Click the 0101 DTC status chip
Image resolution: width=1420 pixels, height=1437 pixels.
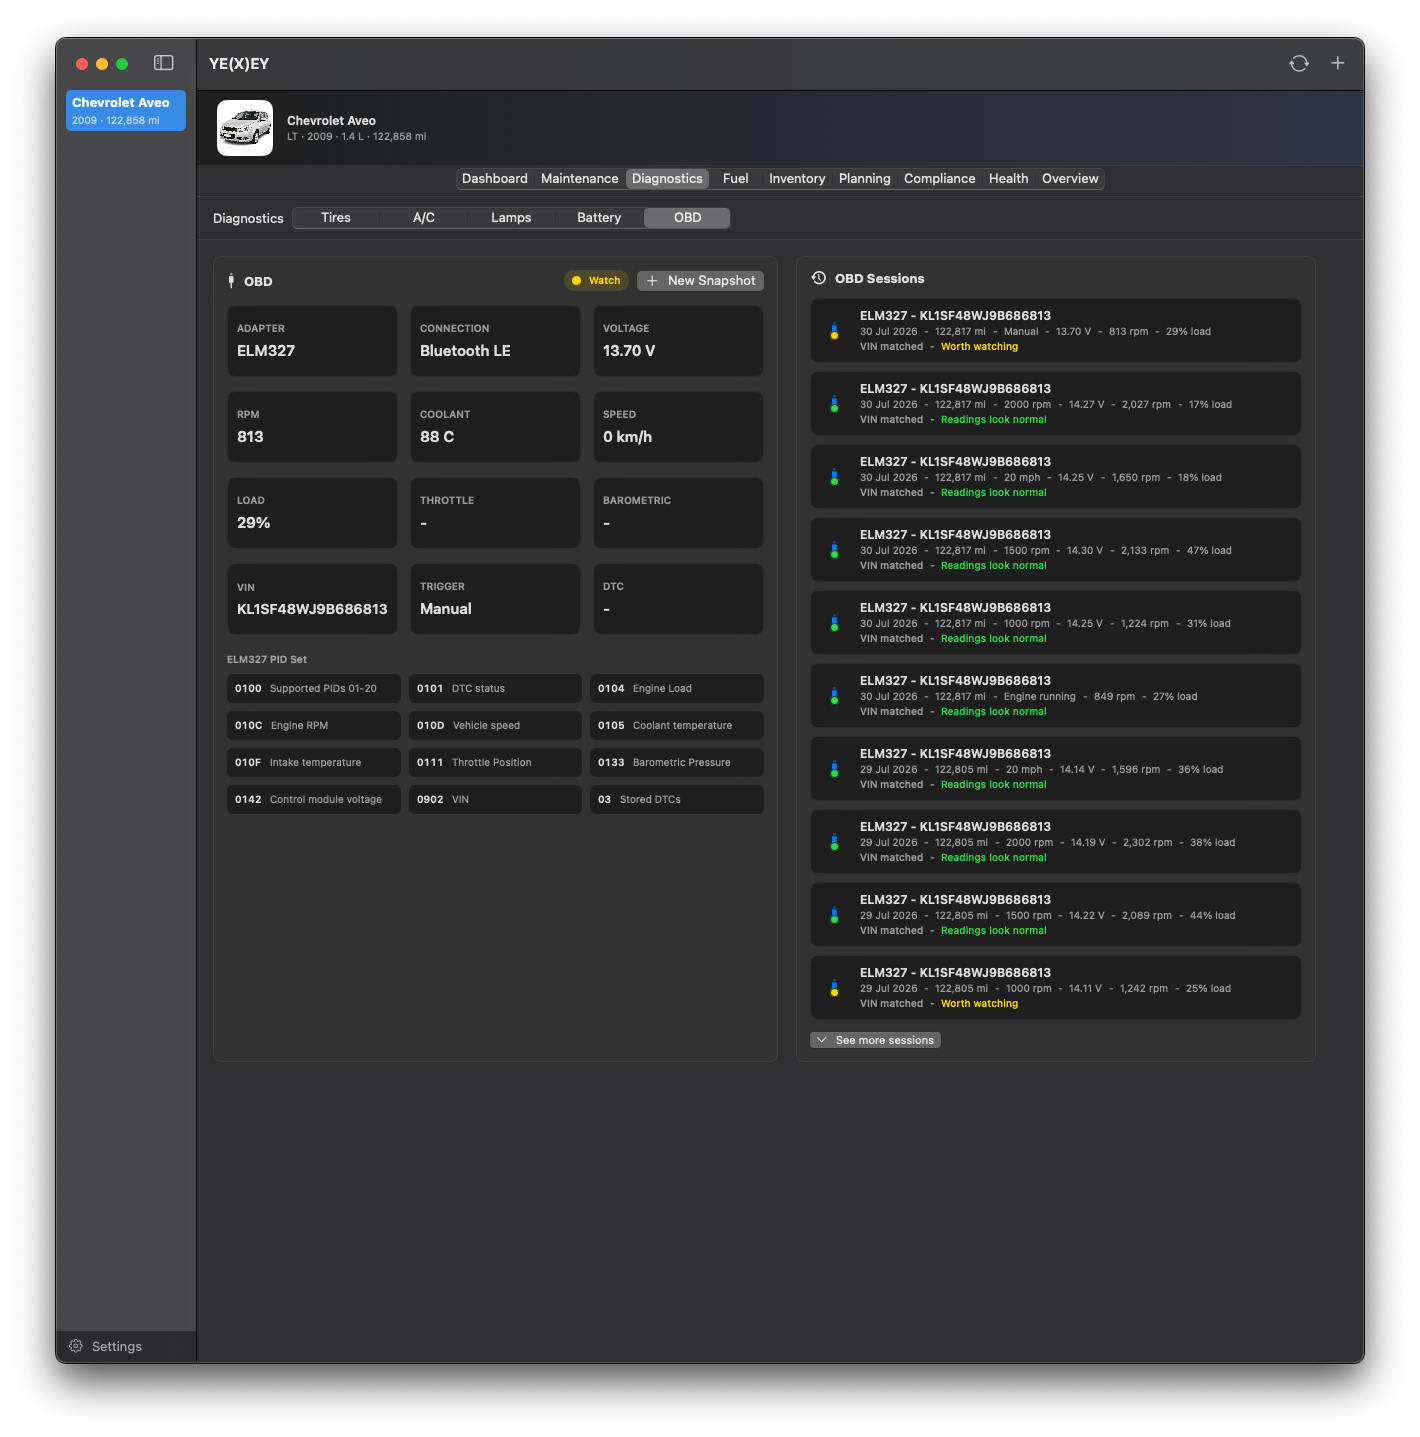point(495,688)
